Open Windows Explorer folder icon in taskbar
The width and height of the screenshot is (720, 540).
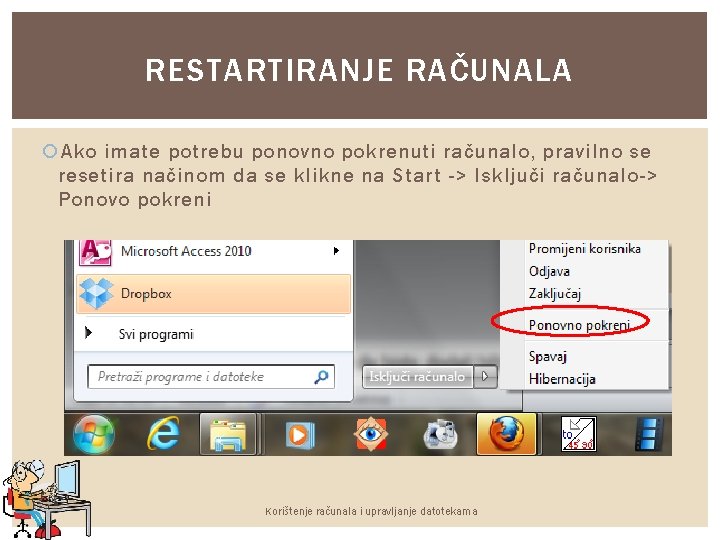click(228, 434)
